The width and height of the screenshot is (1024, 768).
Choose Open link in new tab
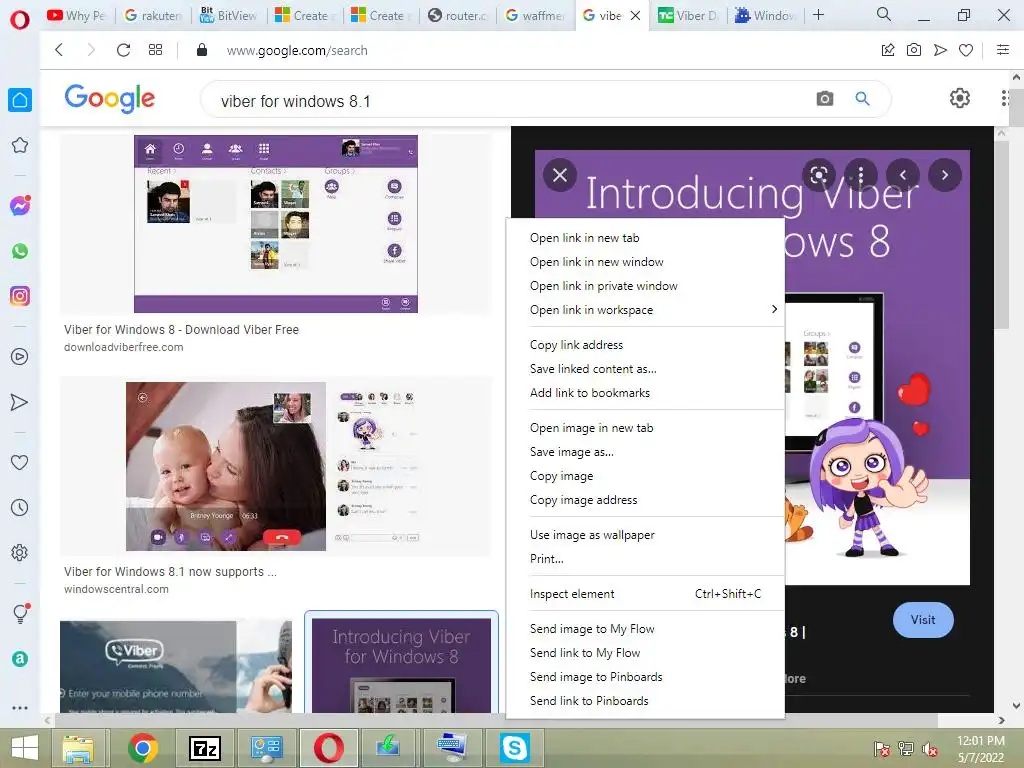coord(645,238)
